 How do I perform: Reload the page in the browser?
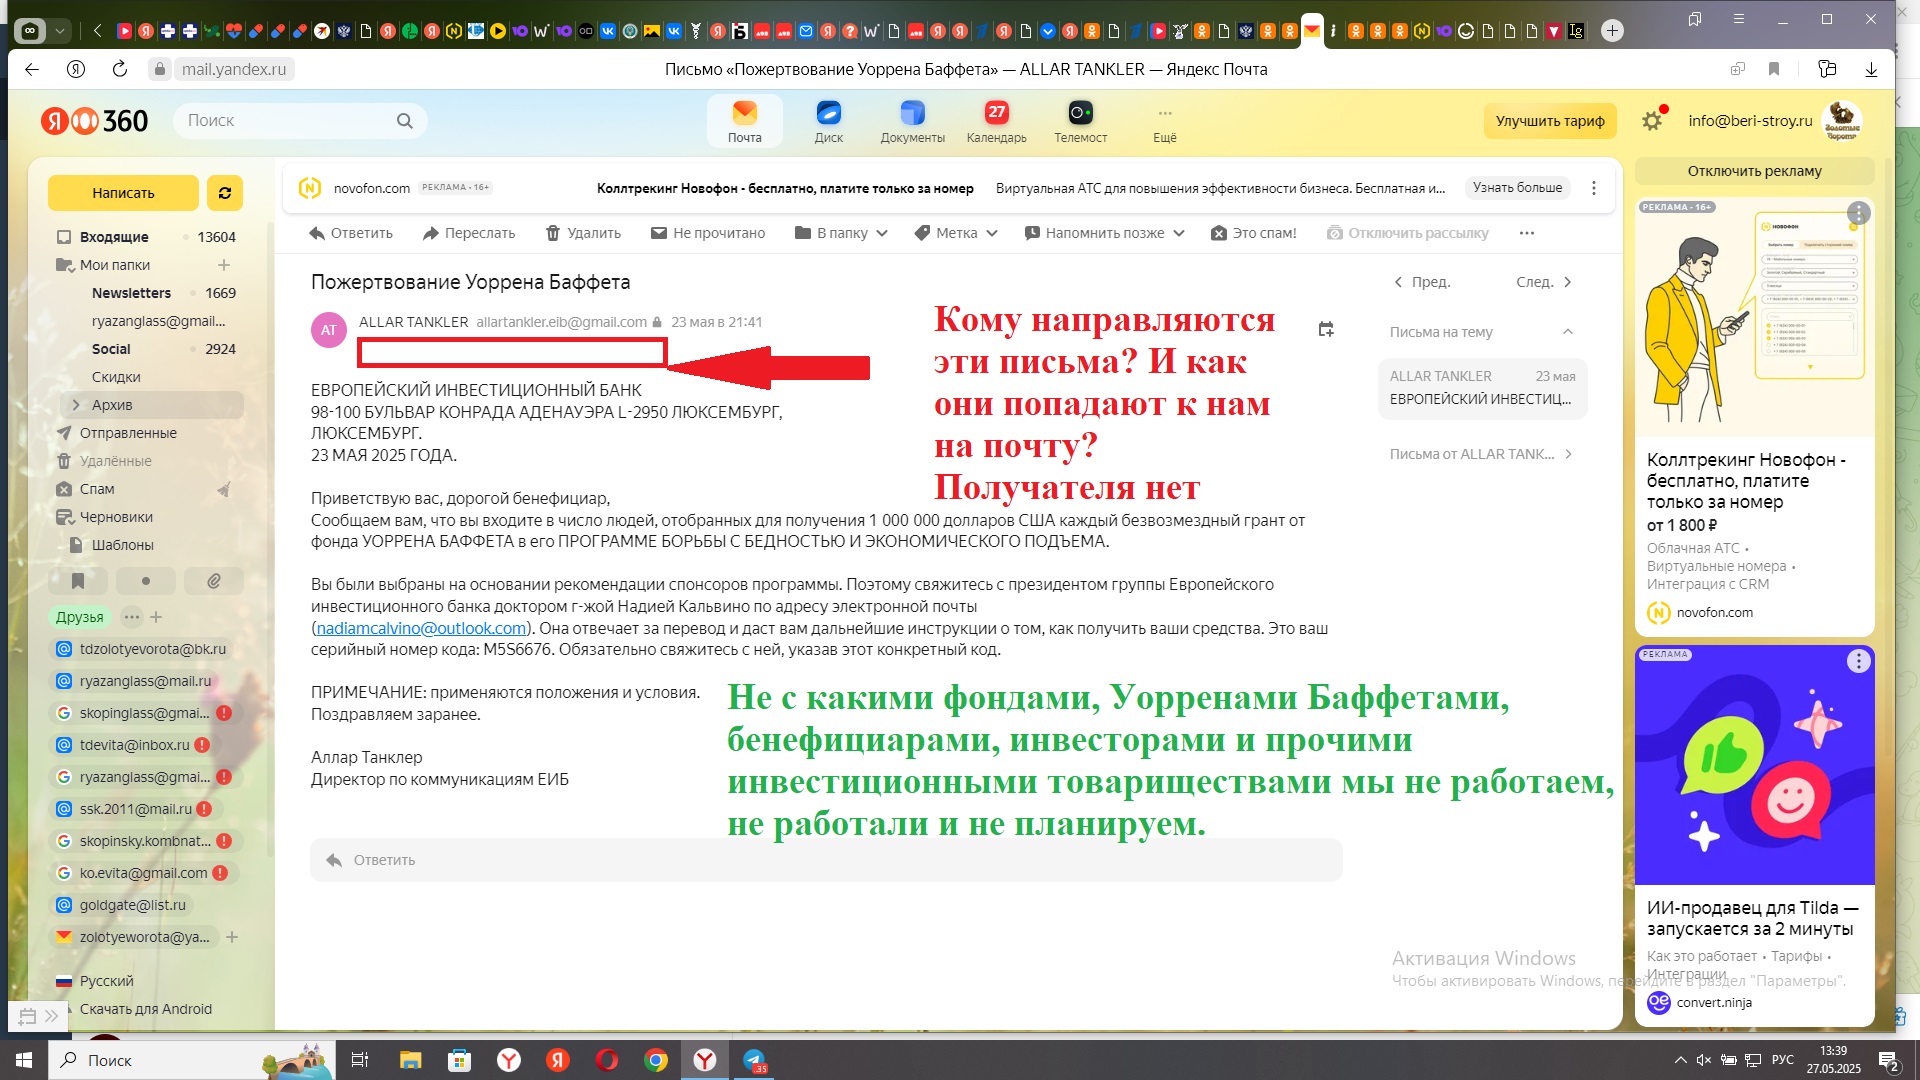click(x=120, y=69)
